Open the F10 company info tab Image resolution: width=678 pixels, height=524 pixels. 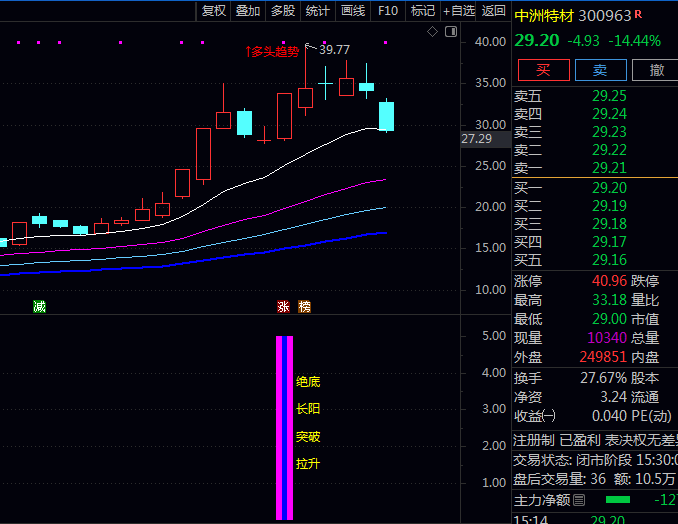click(388, 11)
